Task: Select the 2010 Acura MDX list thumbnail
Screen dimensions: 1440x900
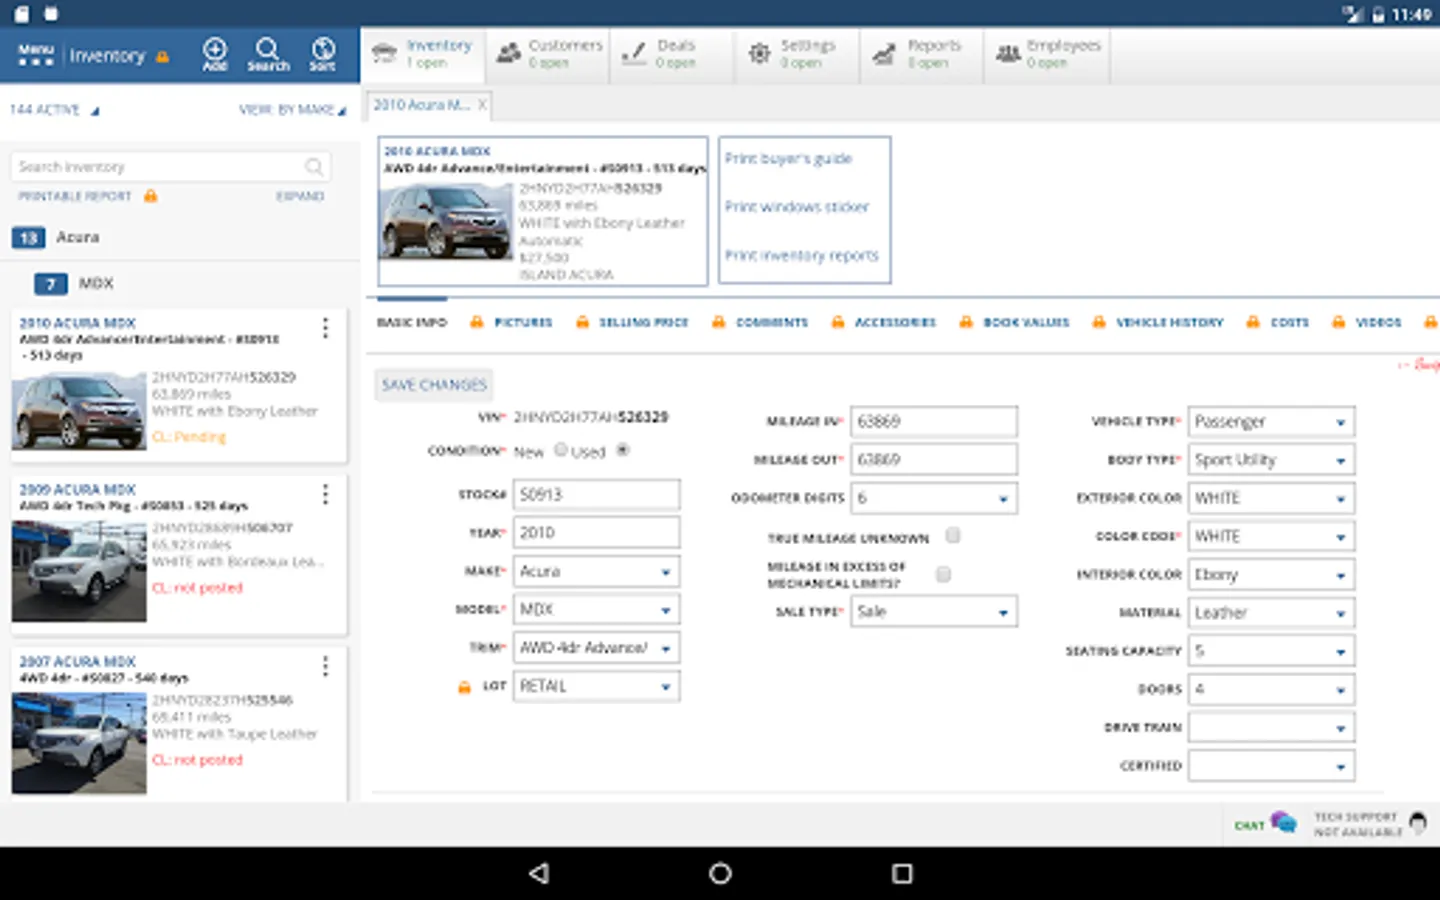Action: pyautogui.click(x=79, y=411)
